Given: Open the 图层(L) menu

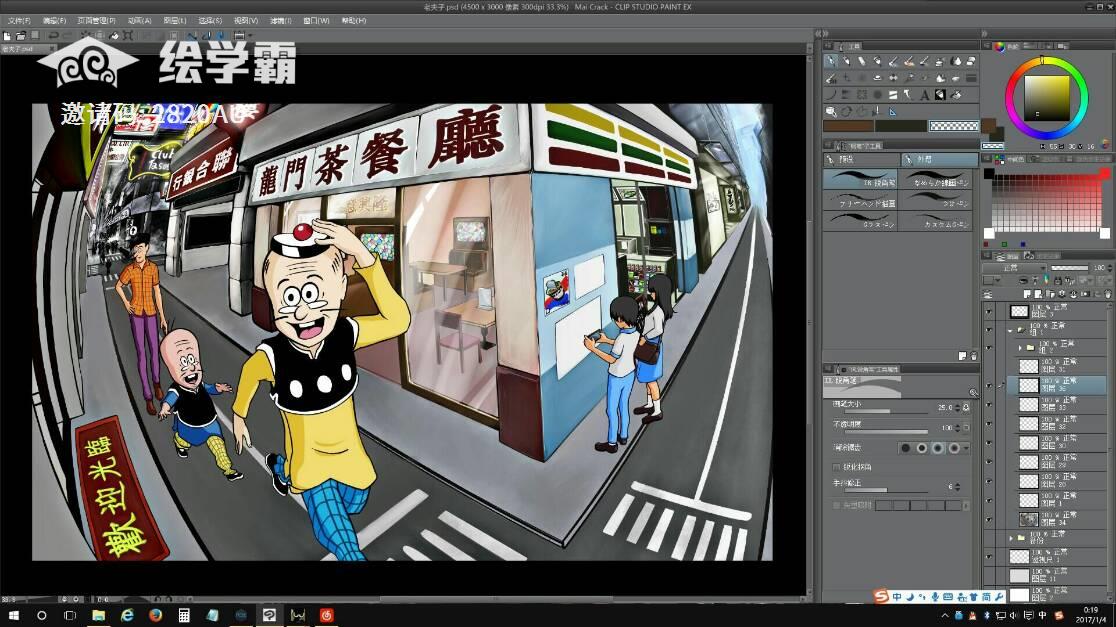Looking at the screenshot, I should tap(175, 21).
